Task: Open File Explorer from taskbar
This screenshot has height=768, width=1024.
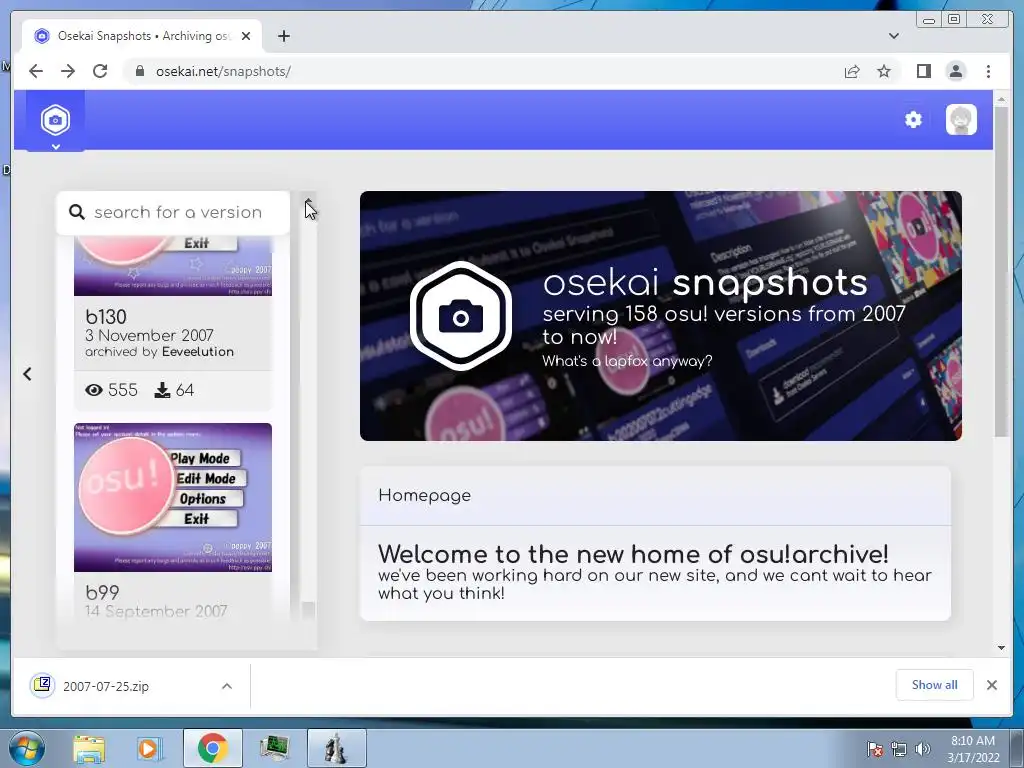Action: pyautogui.click(x=89, y=748)
